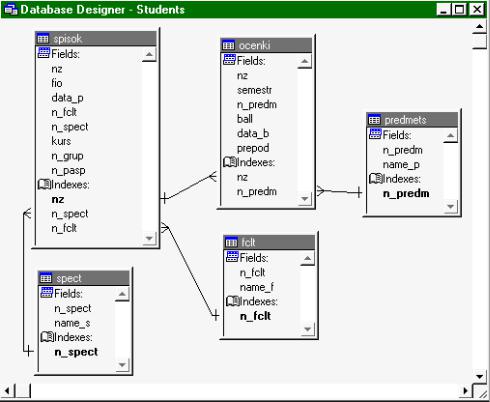Click the ocenki list scroll-down arrow

[x=304, y=199]
